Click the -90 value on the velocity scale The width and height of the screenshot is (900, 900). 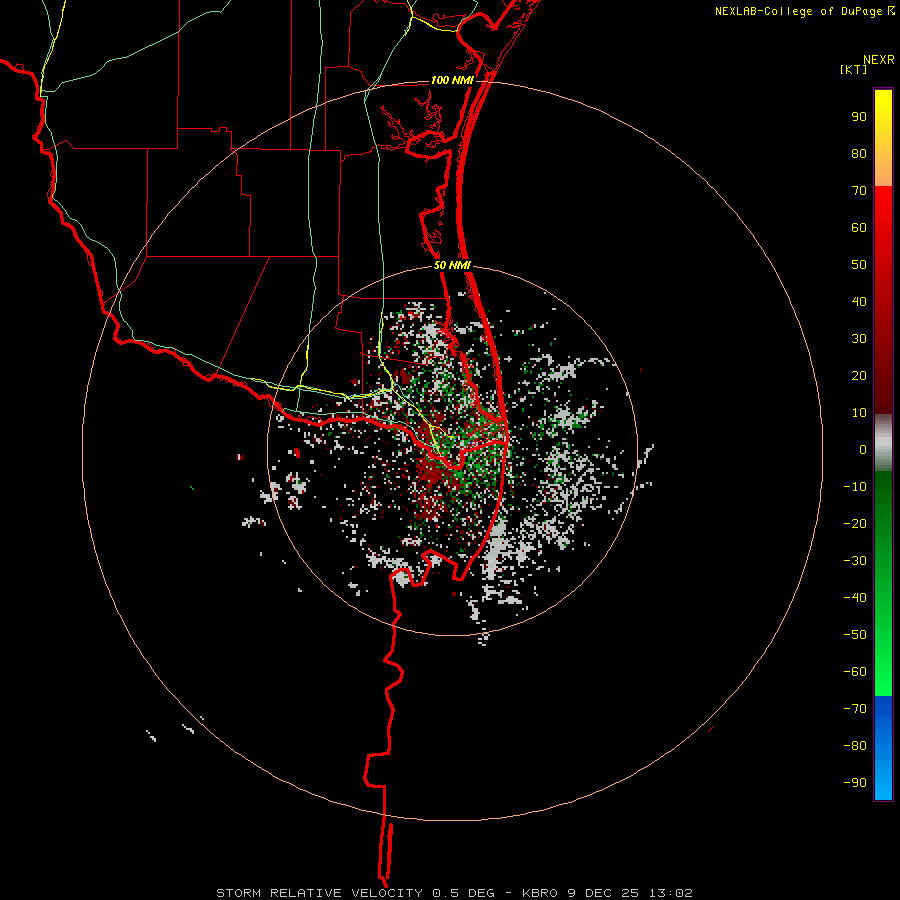[x=855, y=782]
